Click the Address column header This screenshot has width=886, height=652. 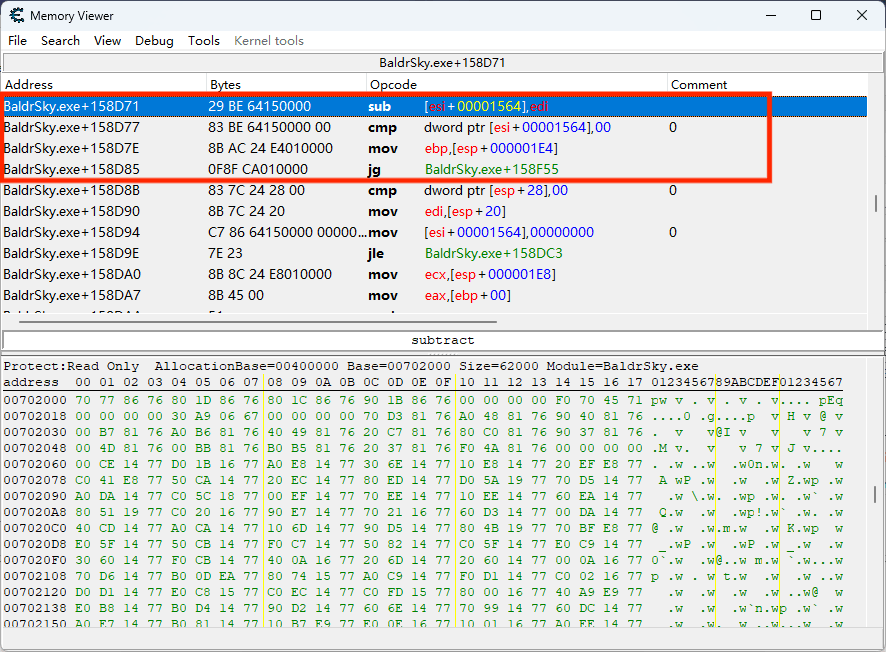pos(104,85)
